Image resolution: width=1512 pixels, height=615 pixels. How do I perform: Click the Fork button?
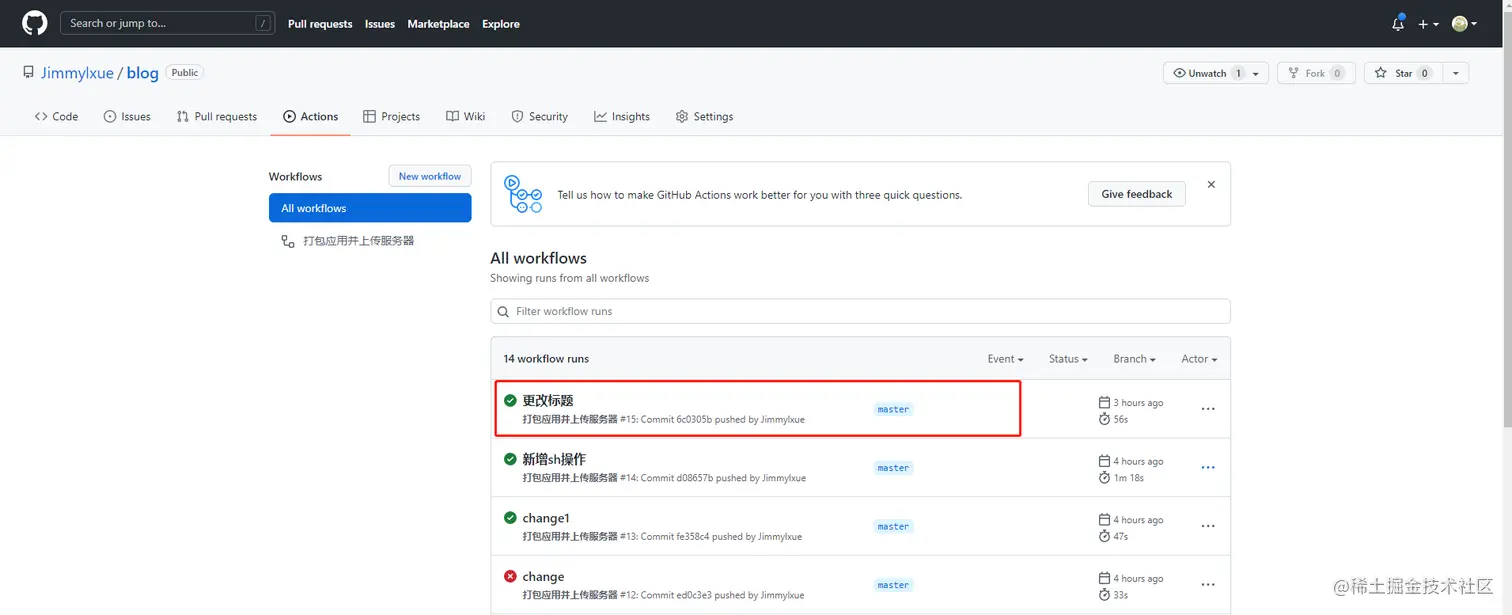click(1316, 73)
